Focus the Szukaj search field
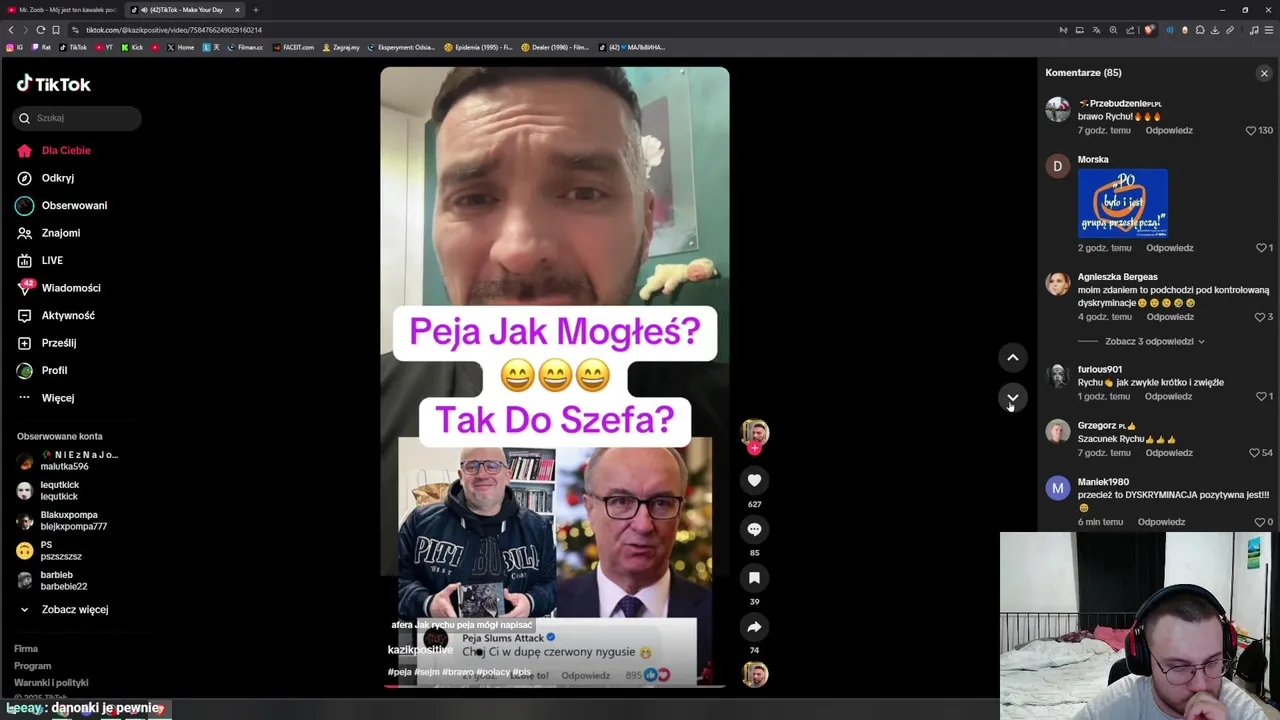The height and width of the screenshot is (720, 1280). (77, 118)
